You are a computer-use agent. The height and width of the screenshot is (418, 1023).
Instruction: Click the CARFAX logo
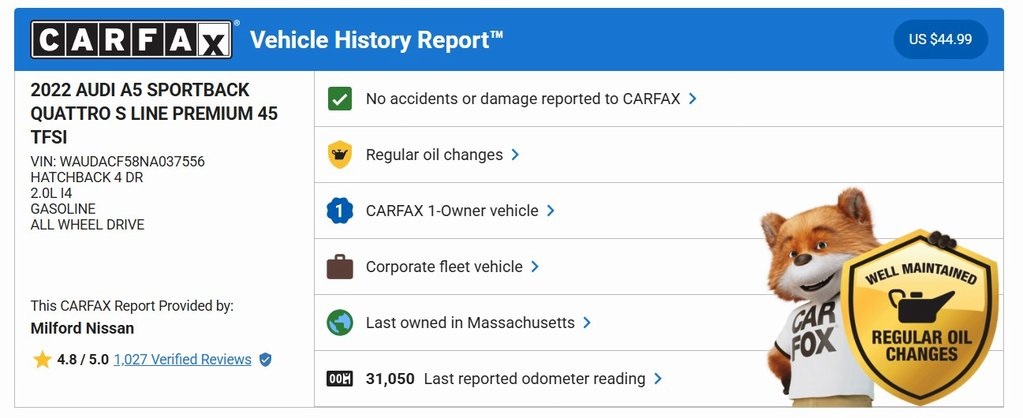click(x=132, y=40)
